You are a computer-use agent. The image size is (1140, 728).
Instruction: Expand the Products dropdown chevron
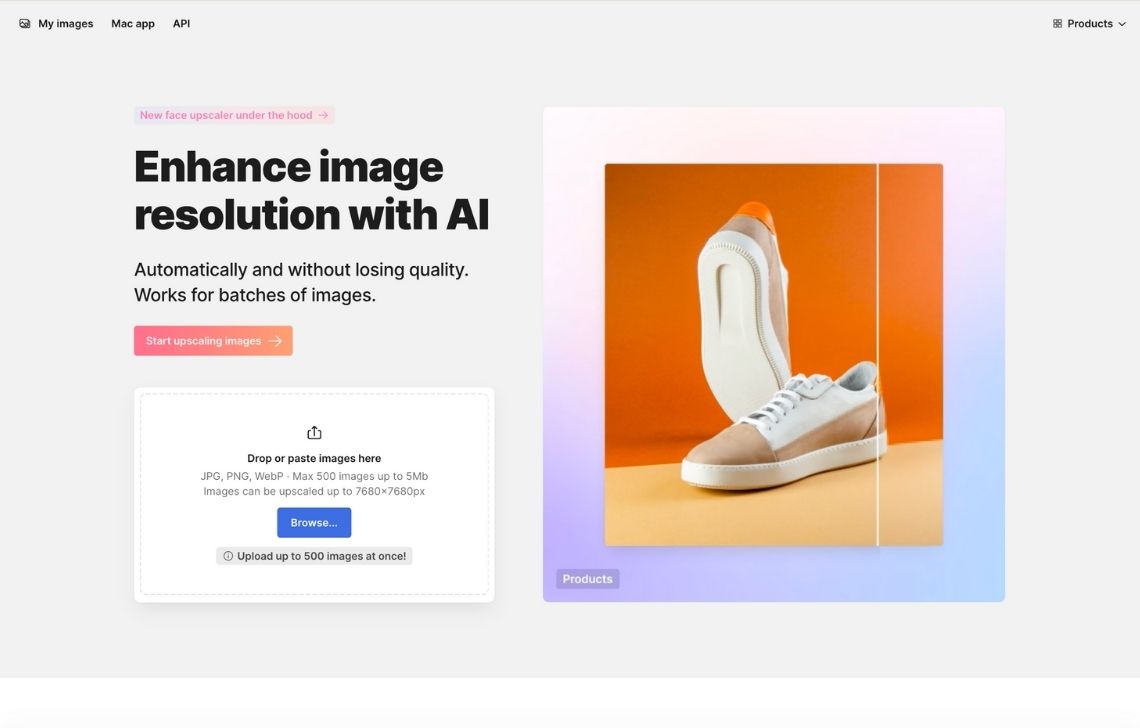pos(1122,24)
